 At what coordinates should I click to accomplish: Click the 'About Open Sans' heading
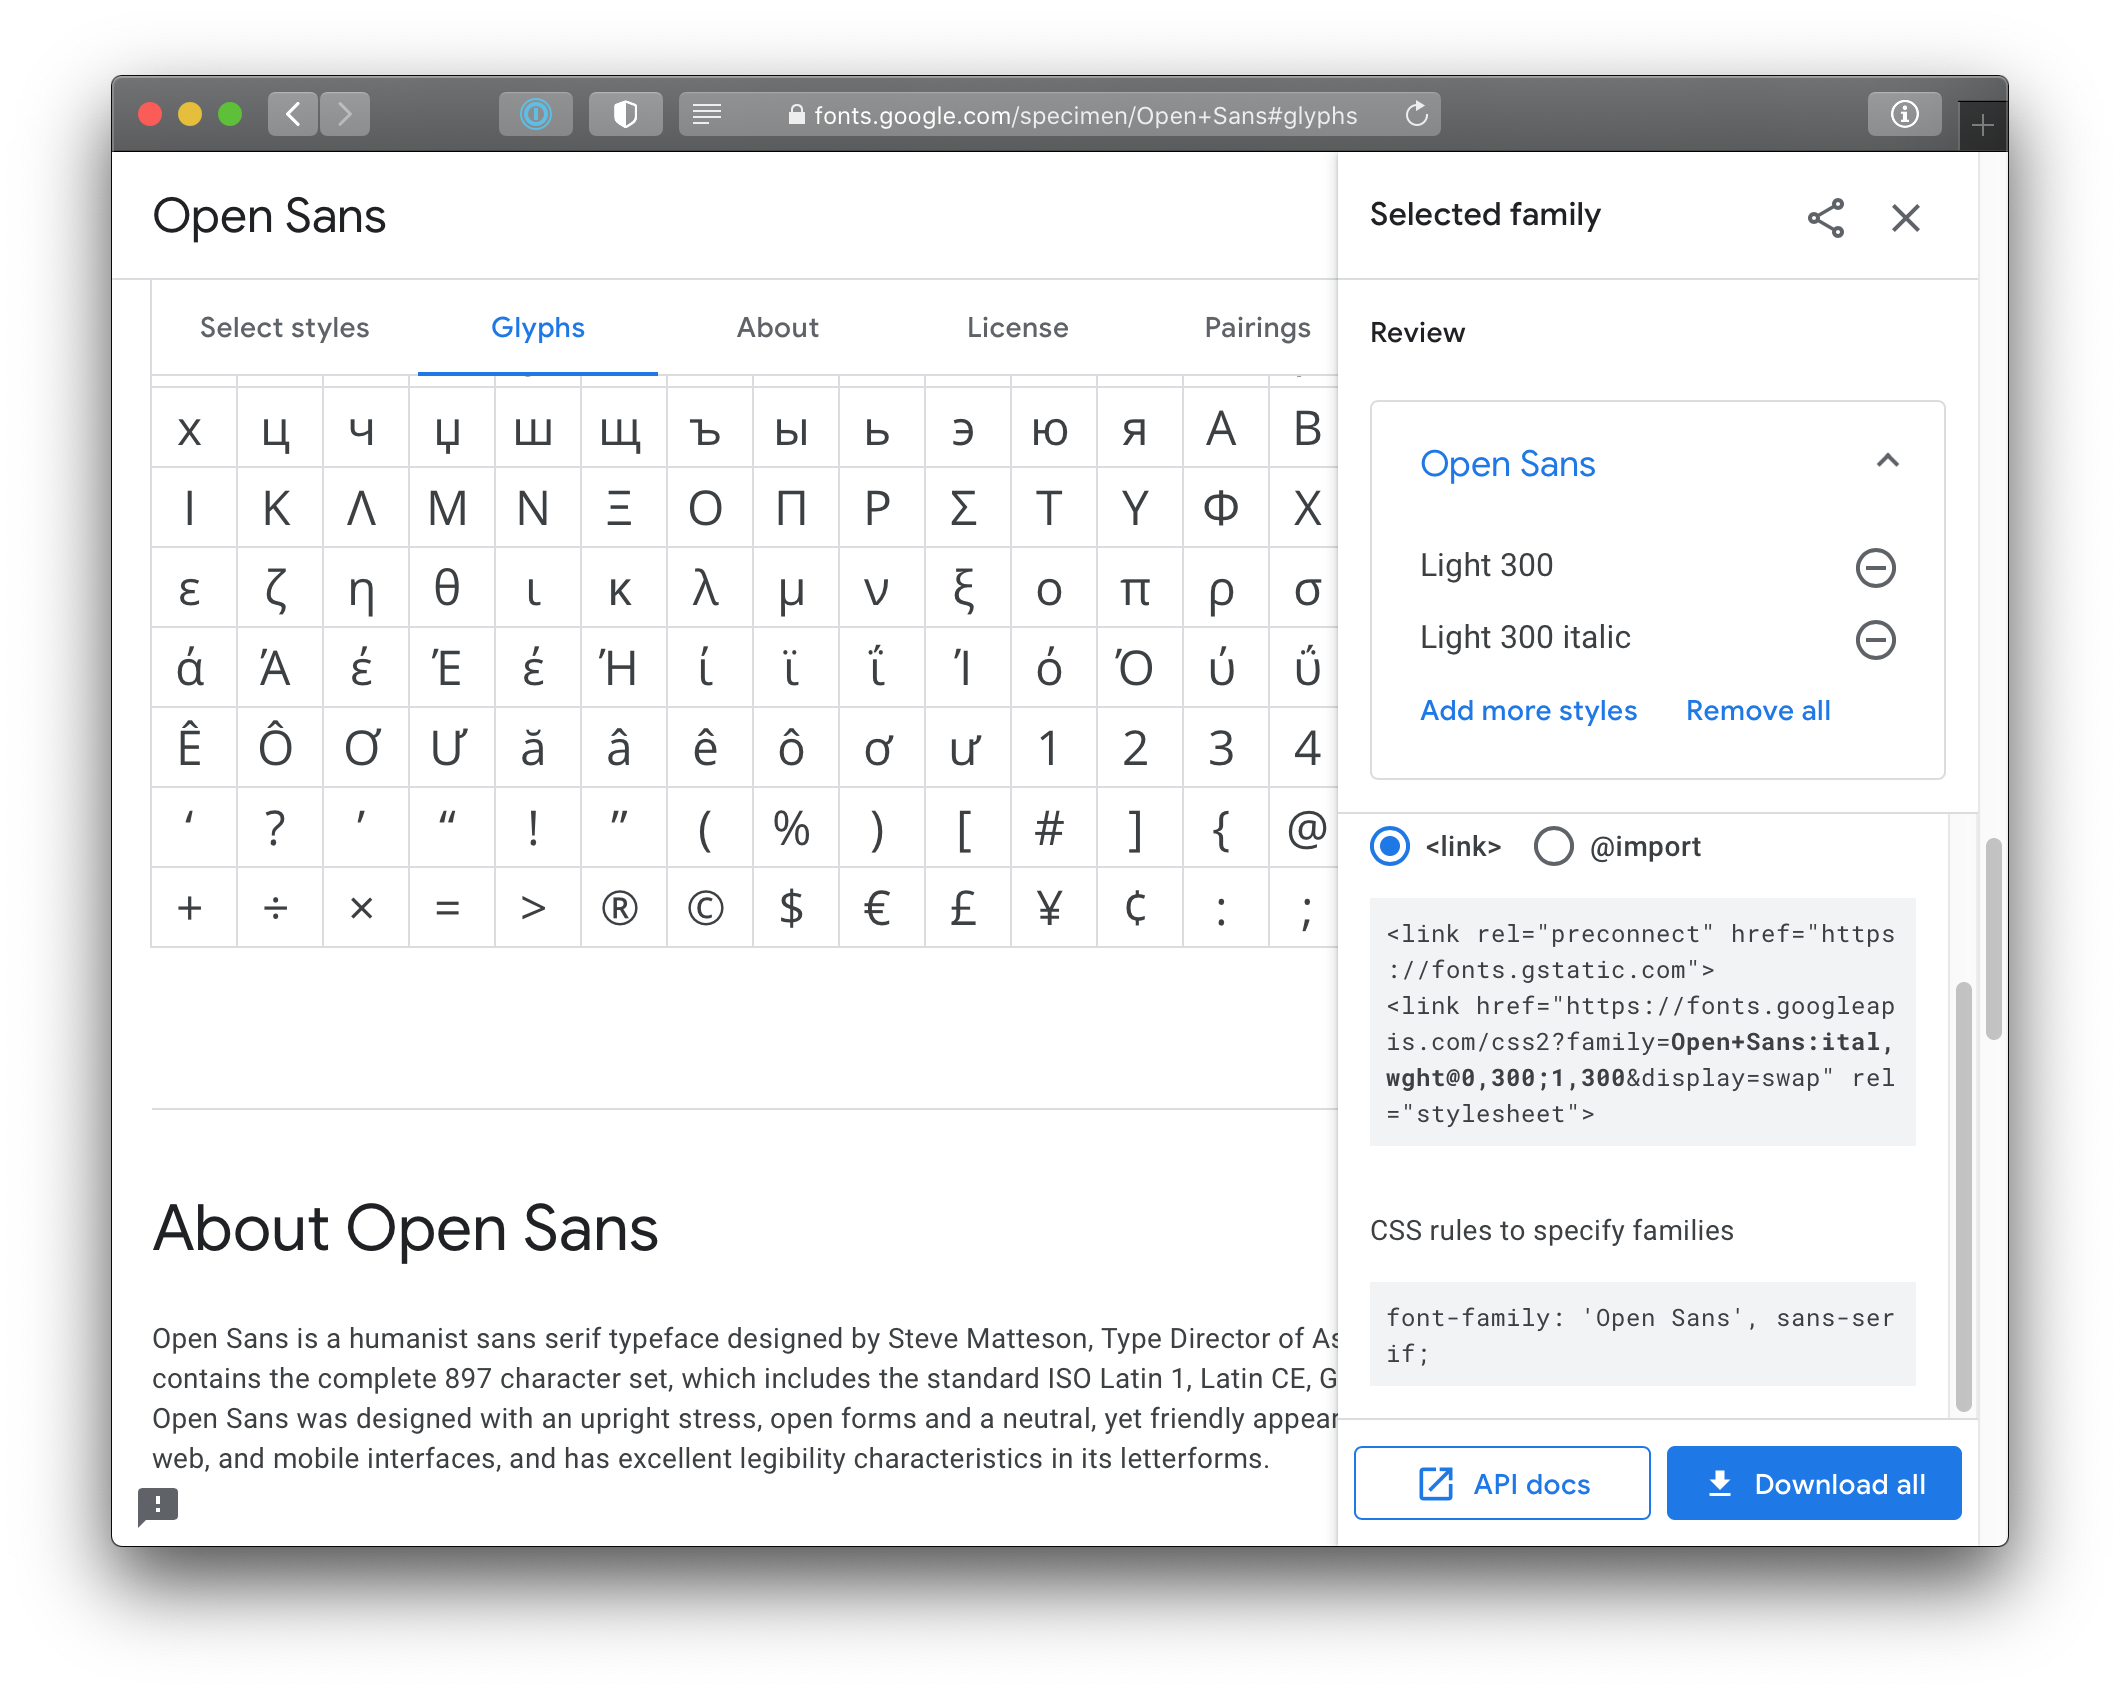click(405, 1228)
